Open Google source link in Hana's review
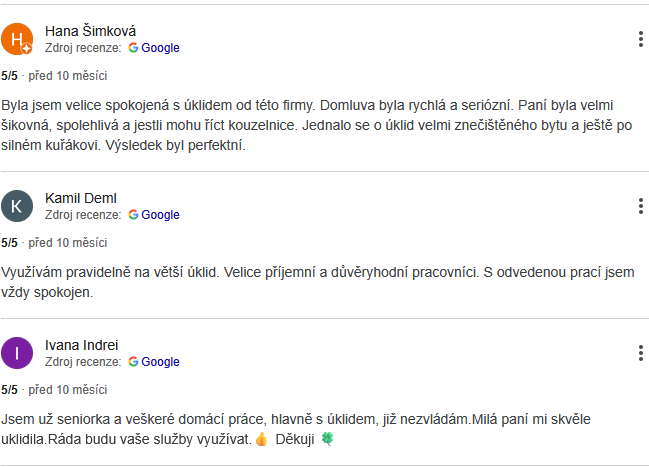The width and height of the screenshot is (649, 467). click(160, 48)
